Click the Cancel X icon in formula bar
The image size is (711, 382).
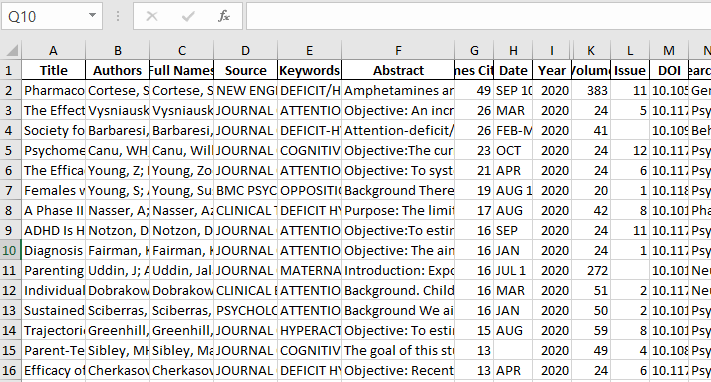tap(152, 16)
